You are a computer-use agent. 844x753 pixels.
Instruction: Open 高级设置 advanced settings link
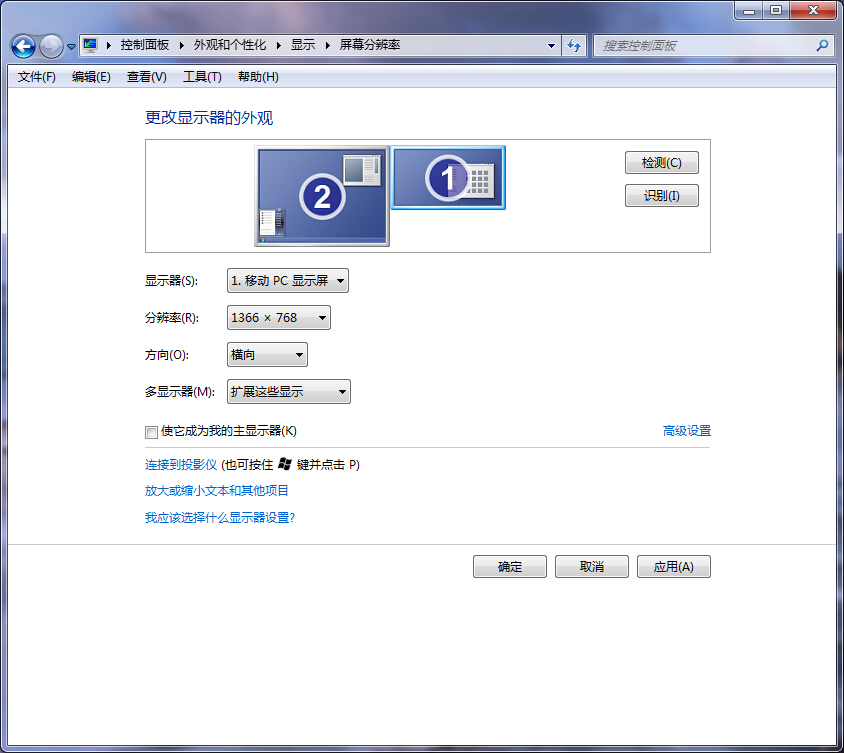pos(687,431)
